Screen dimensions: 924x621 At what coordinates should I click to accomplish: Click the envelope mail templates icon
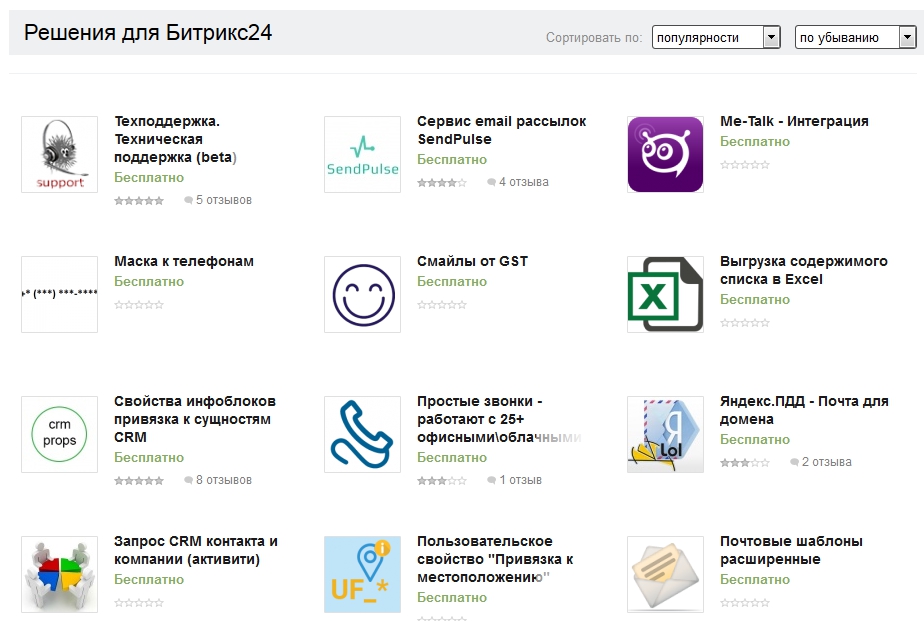click(x=665, y=575)
